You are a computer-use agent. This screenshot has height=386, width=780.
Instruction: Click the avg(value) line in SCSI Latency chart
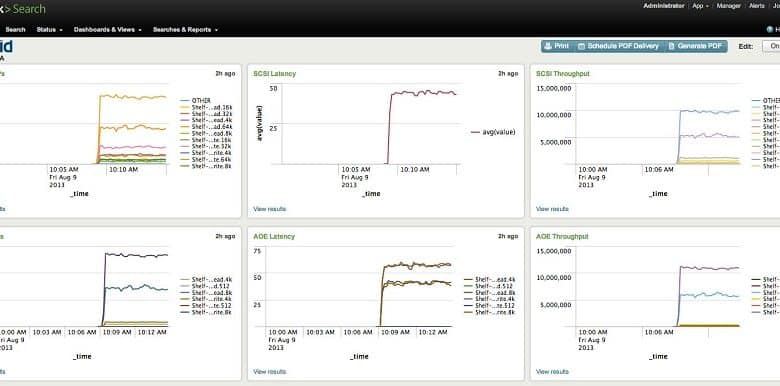pos(423,93)
